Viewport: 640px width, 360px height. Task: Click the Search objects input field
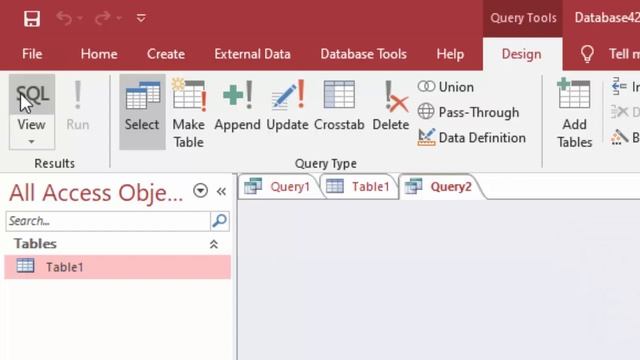[x=108, y=221]
